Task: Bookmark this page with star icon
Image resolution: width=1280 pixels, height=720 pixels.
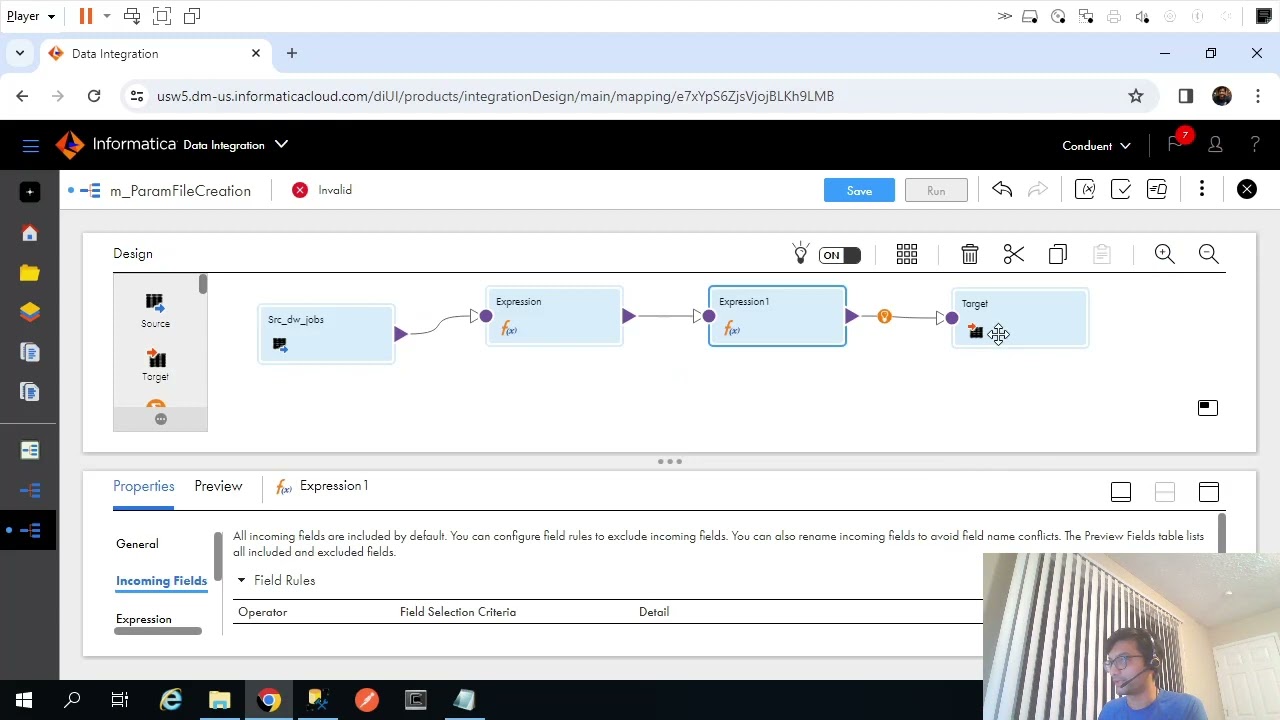Action: pyautogui.click(x=1136, y=96)
